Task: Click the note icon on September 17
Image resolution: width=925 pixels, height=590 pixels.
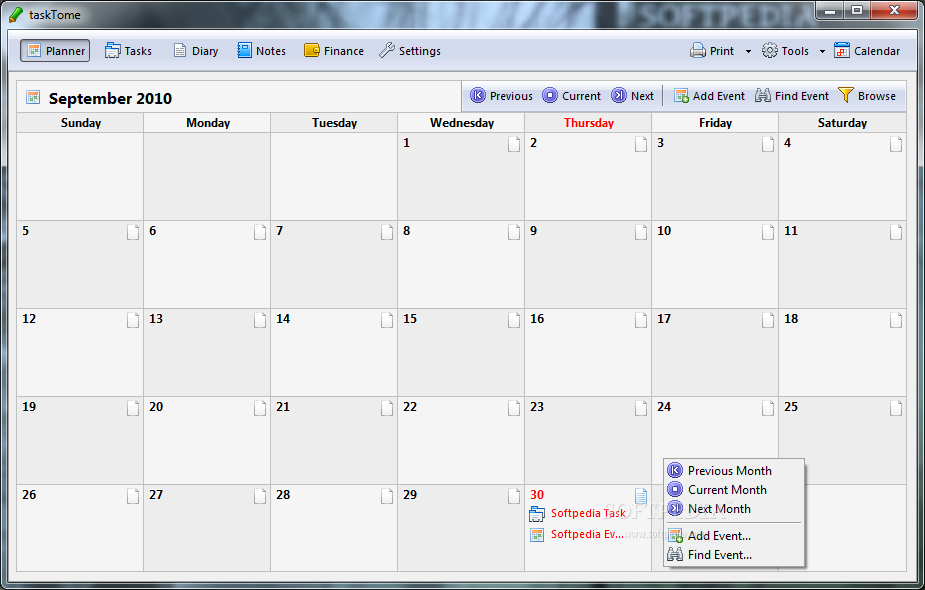Action: [x=767, y=320]
